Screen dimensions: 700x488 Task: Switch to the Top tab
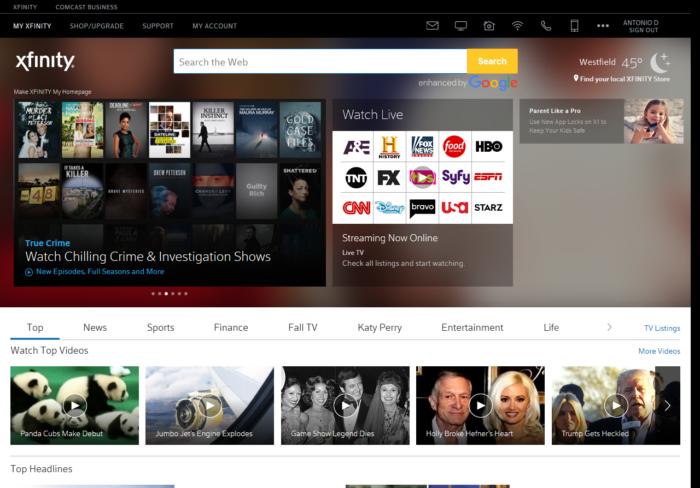35,327
